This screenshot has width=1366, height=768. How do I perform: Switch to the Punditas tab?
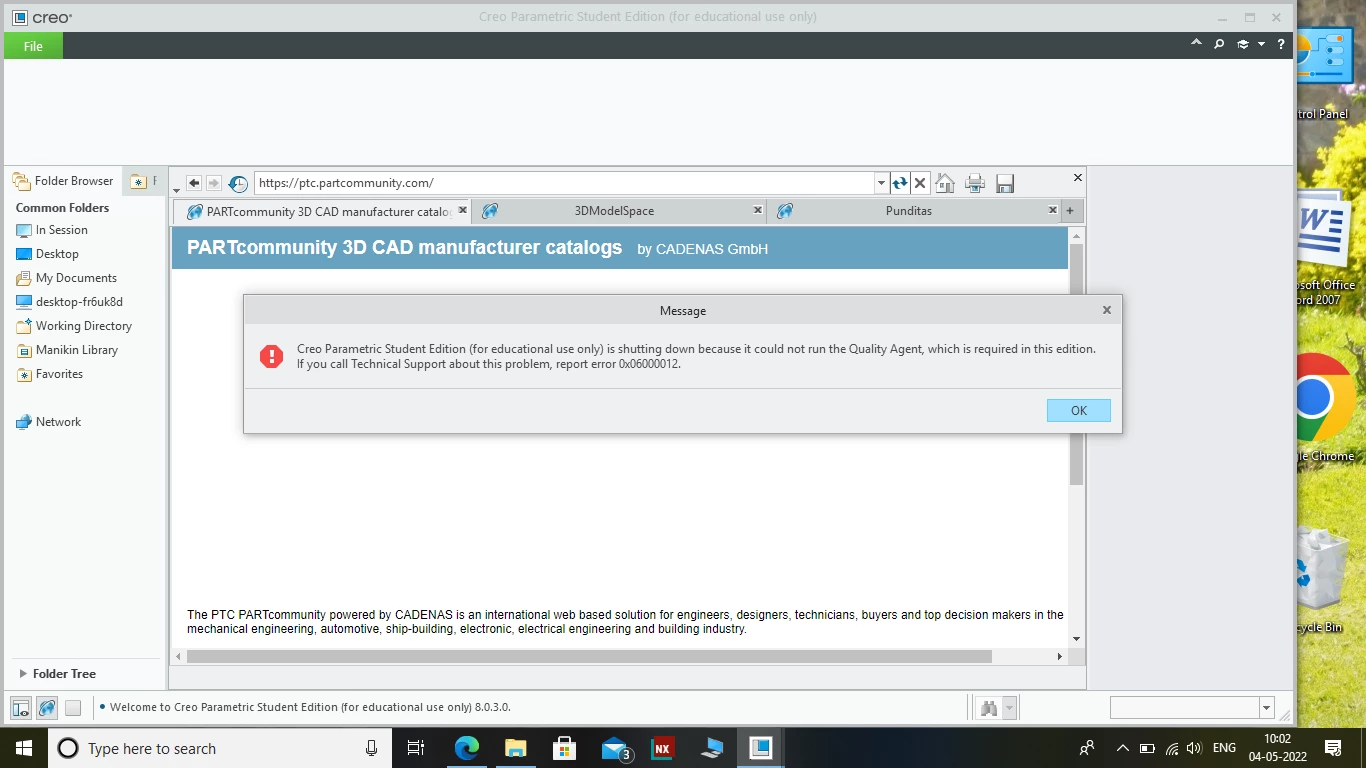click(x=908, y=211)
